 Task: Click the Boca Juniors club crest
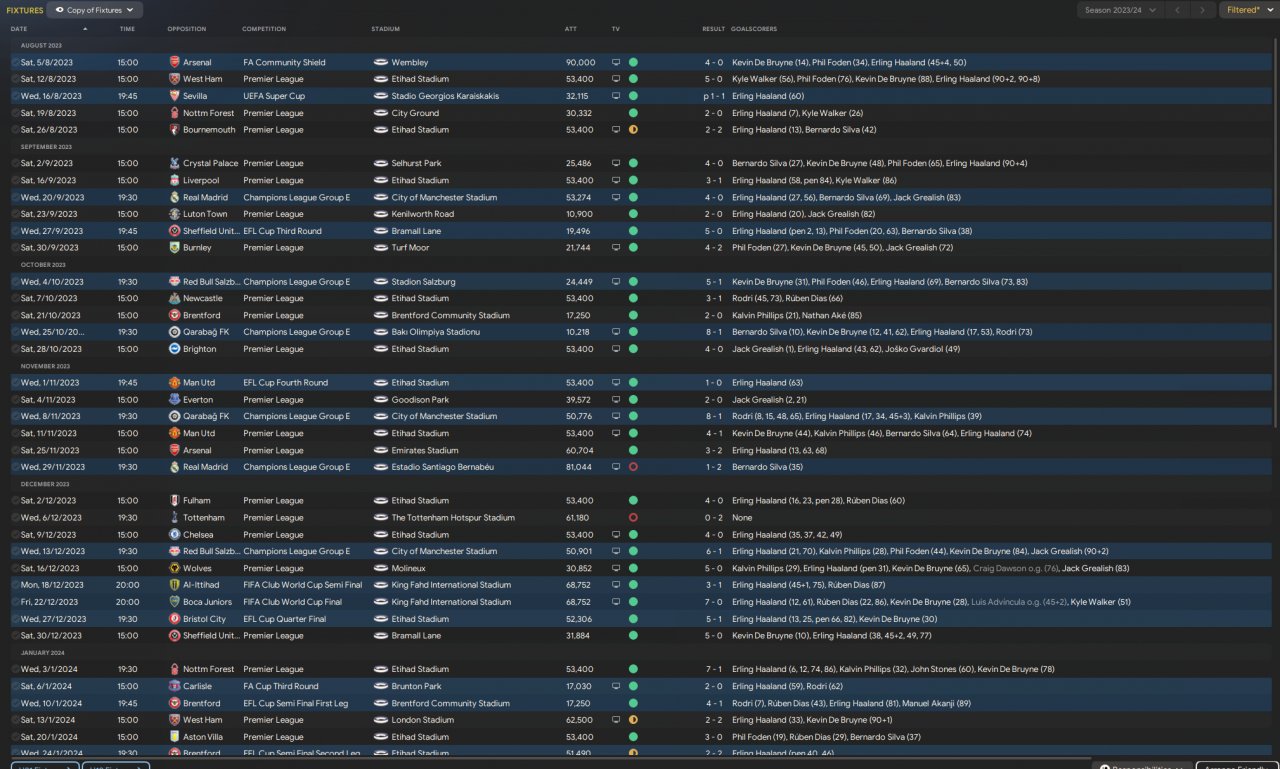click(175, 602)
